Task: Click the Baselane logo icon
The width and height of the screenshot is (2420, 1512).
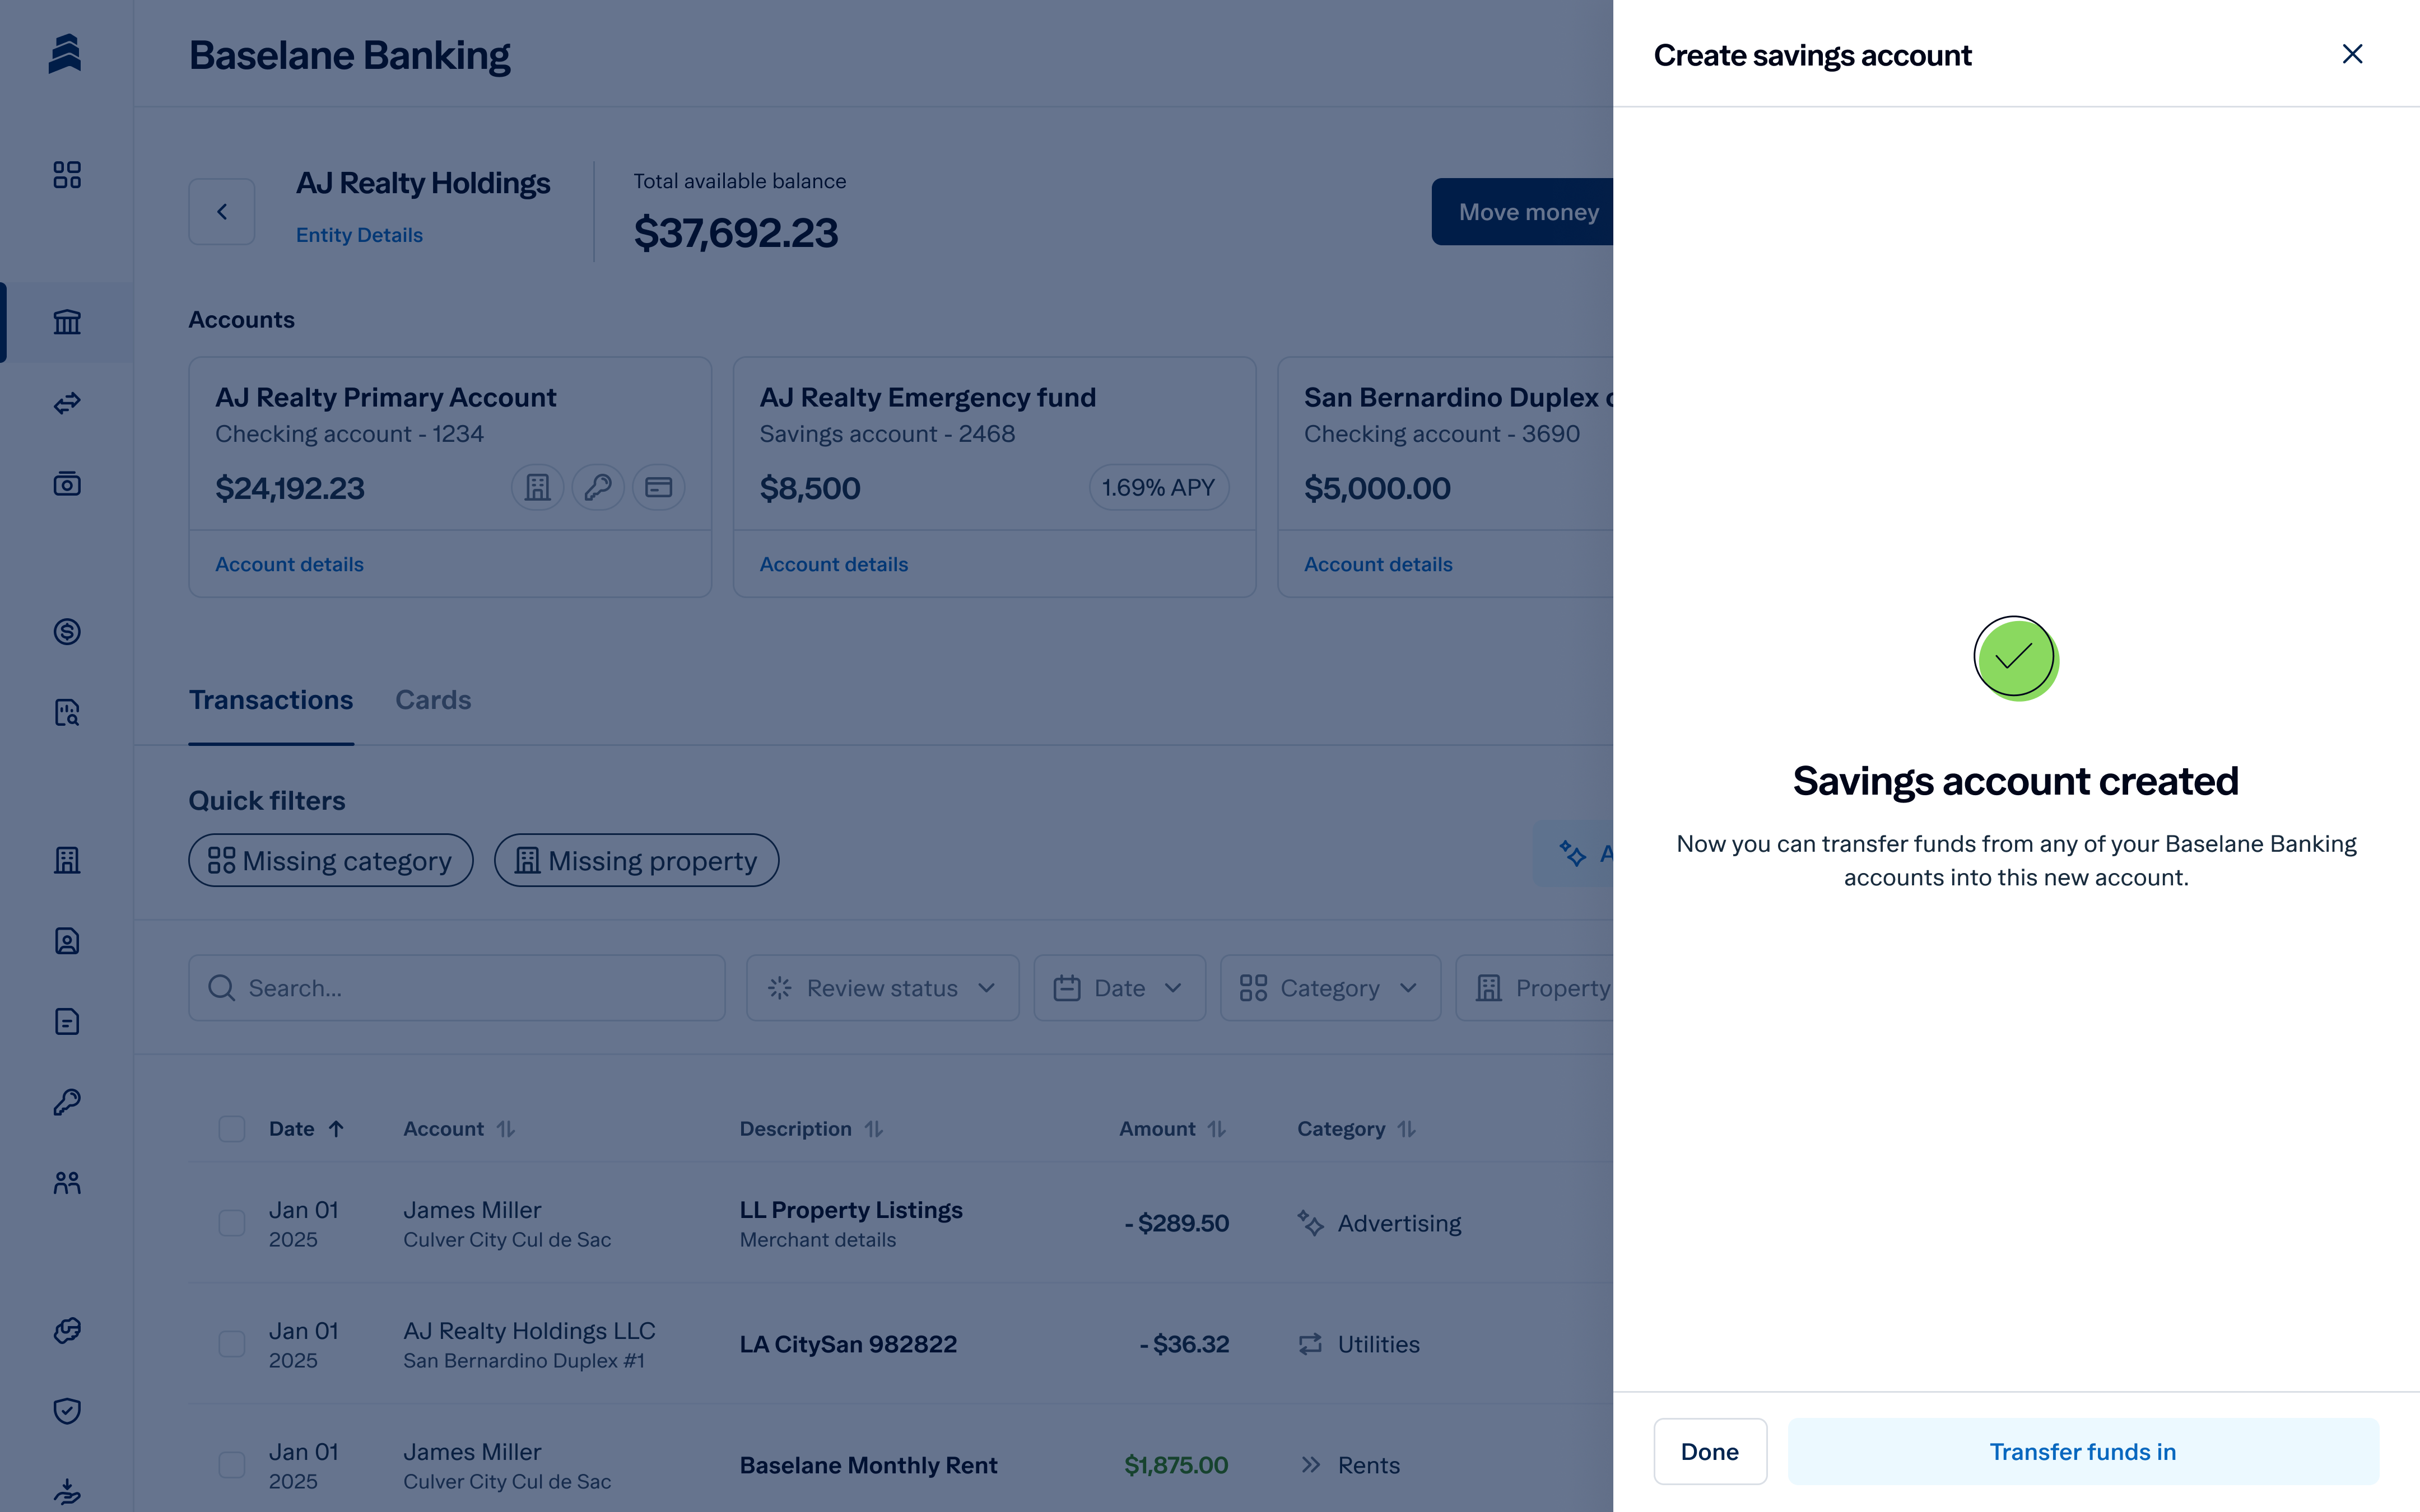Action: click(x=65, y=54)
